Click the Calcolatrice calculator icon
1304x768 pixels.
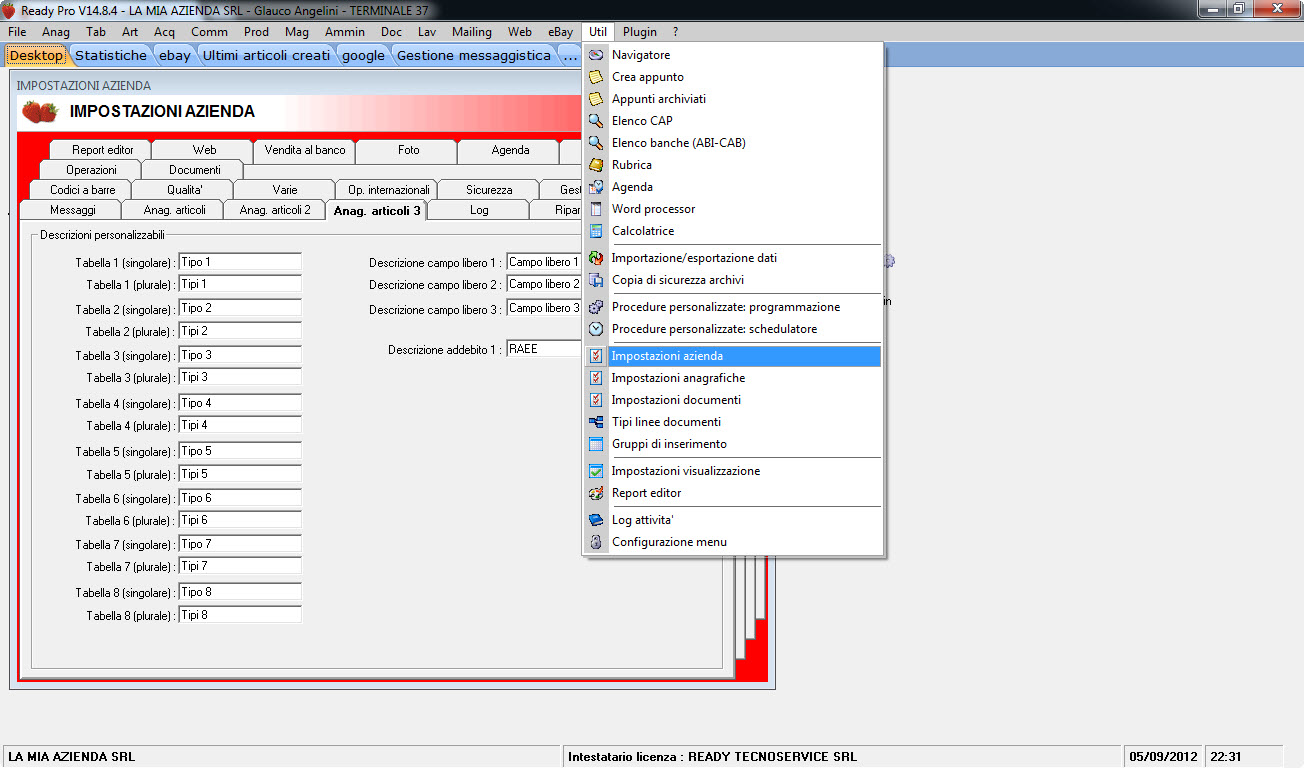596,231
